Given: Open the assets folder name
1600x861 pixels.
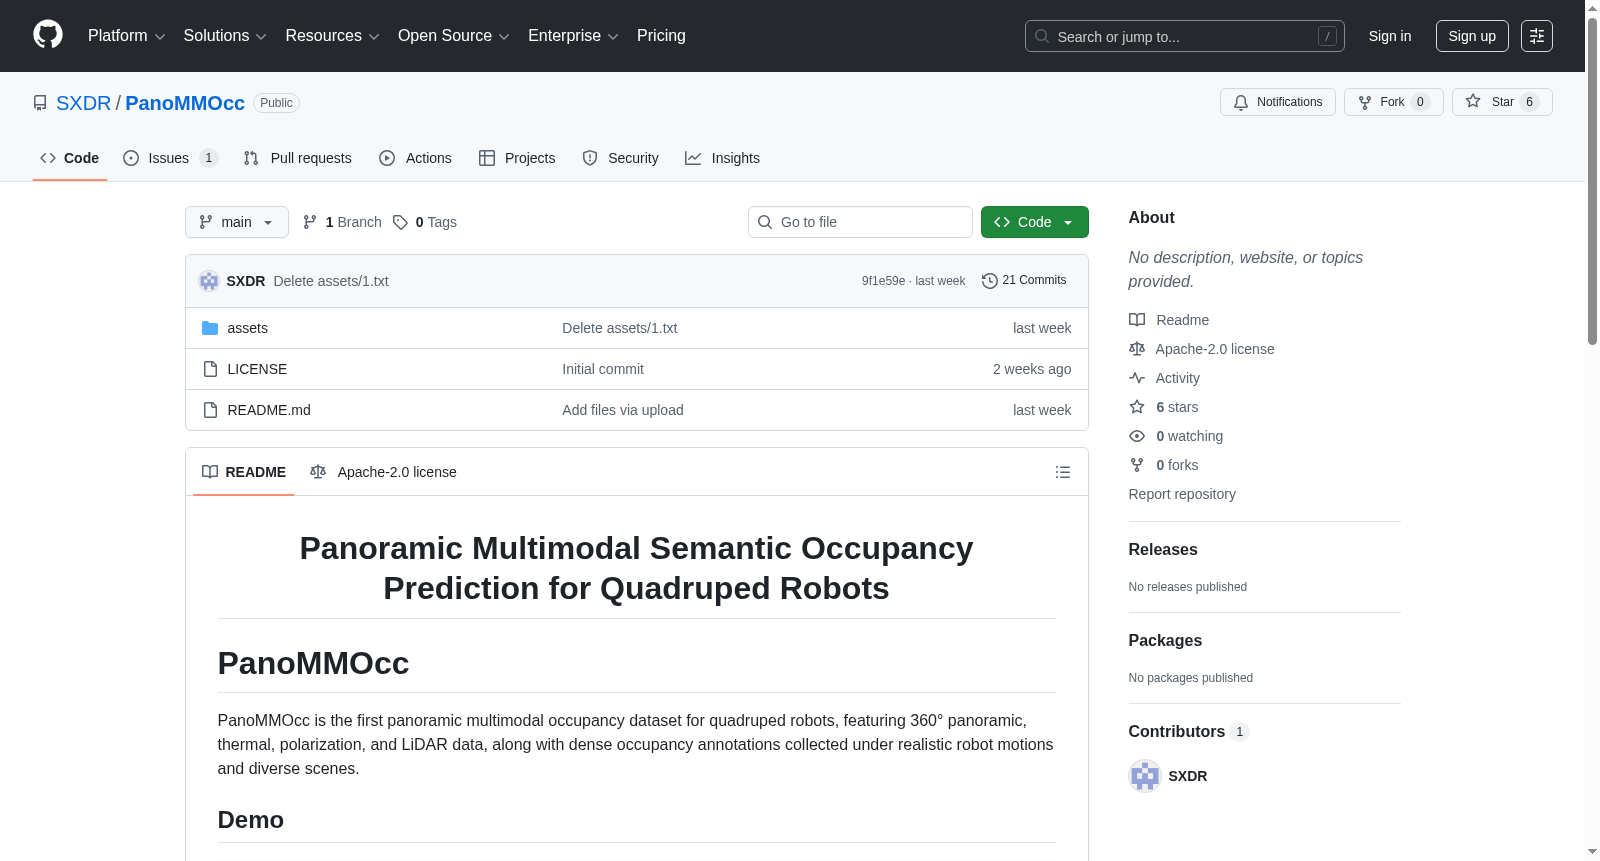Looking at the screenshot, I should click(247, 328).
